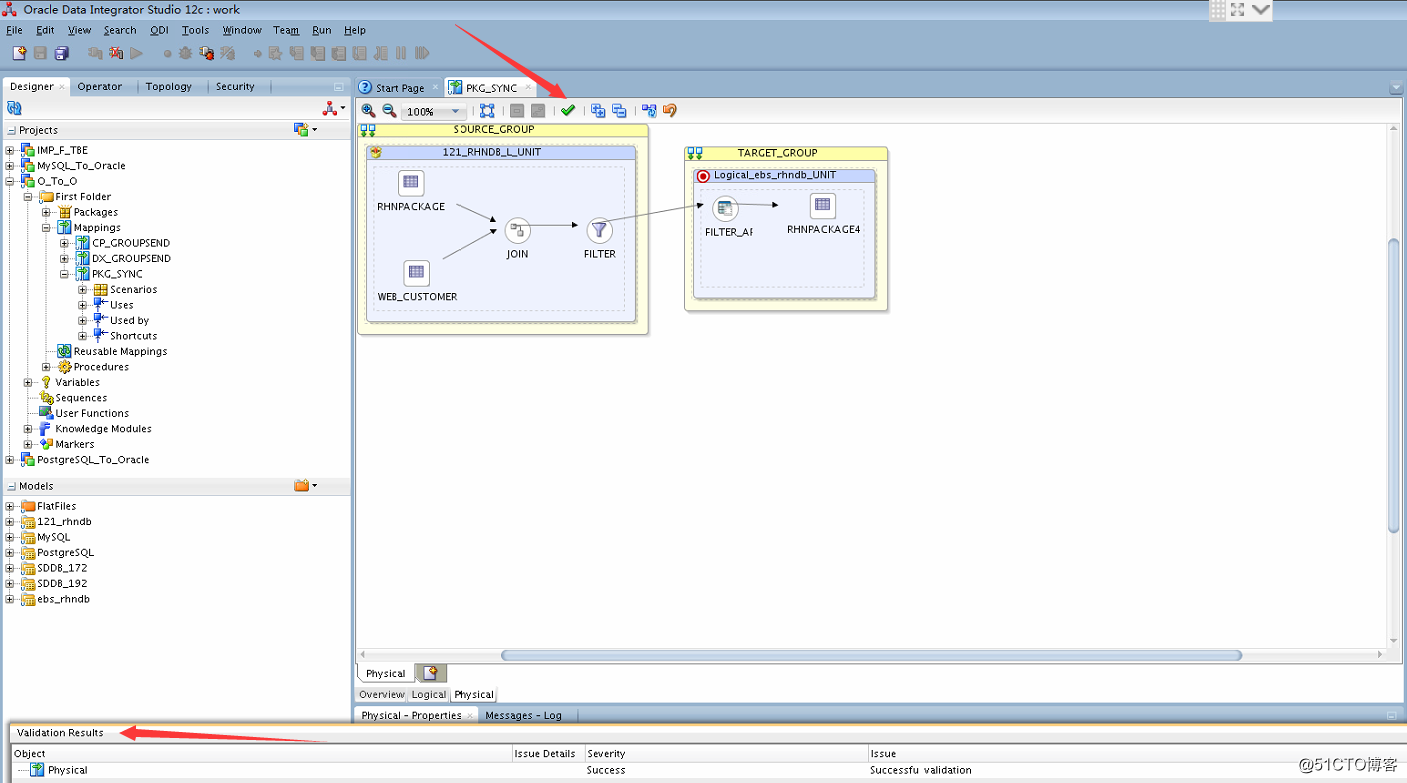Click the Save All toolbar icon
This screenshot has height=783, width=1407.
click(61, 53)
